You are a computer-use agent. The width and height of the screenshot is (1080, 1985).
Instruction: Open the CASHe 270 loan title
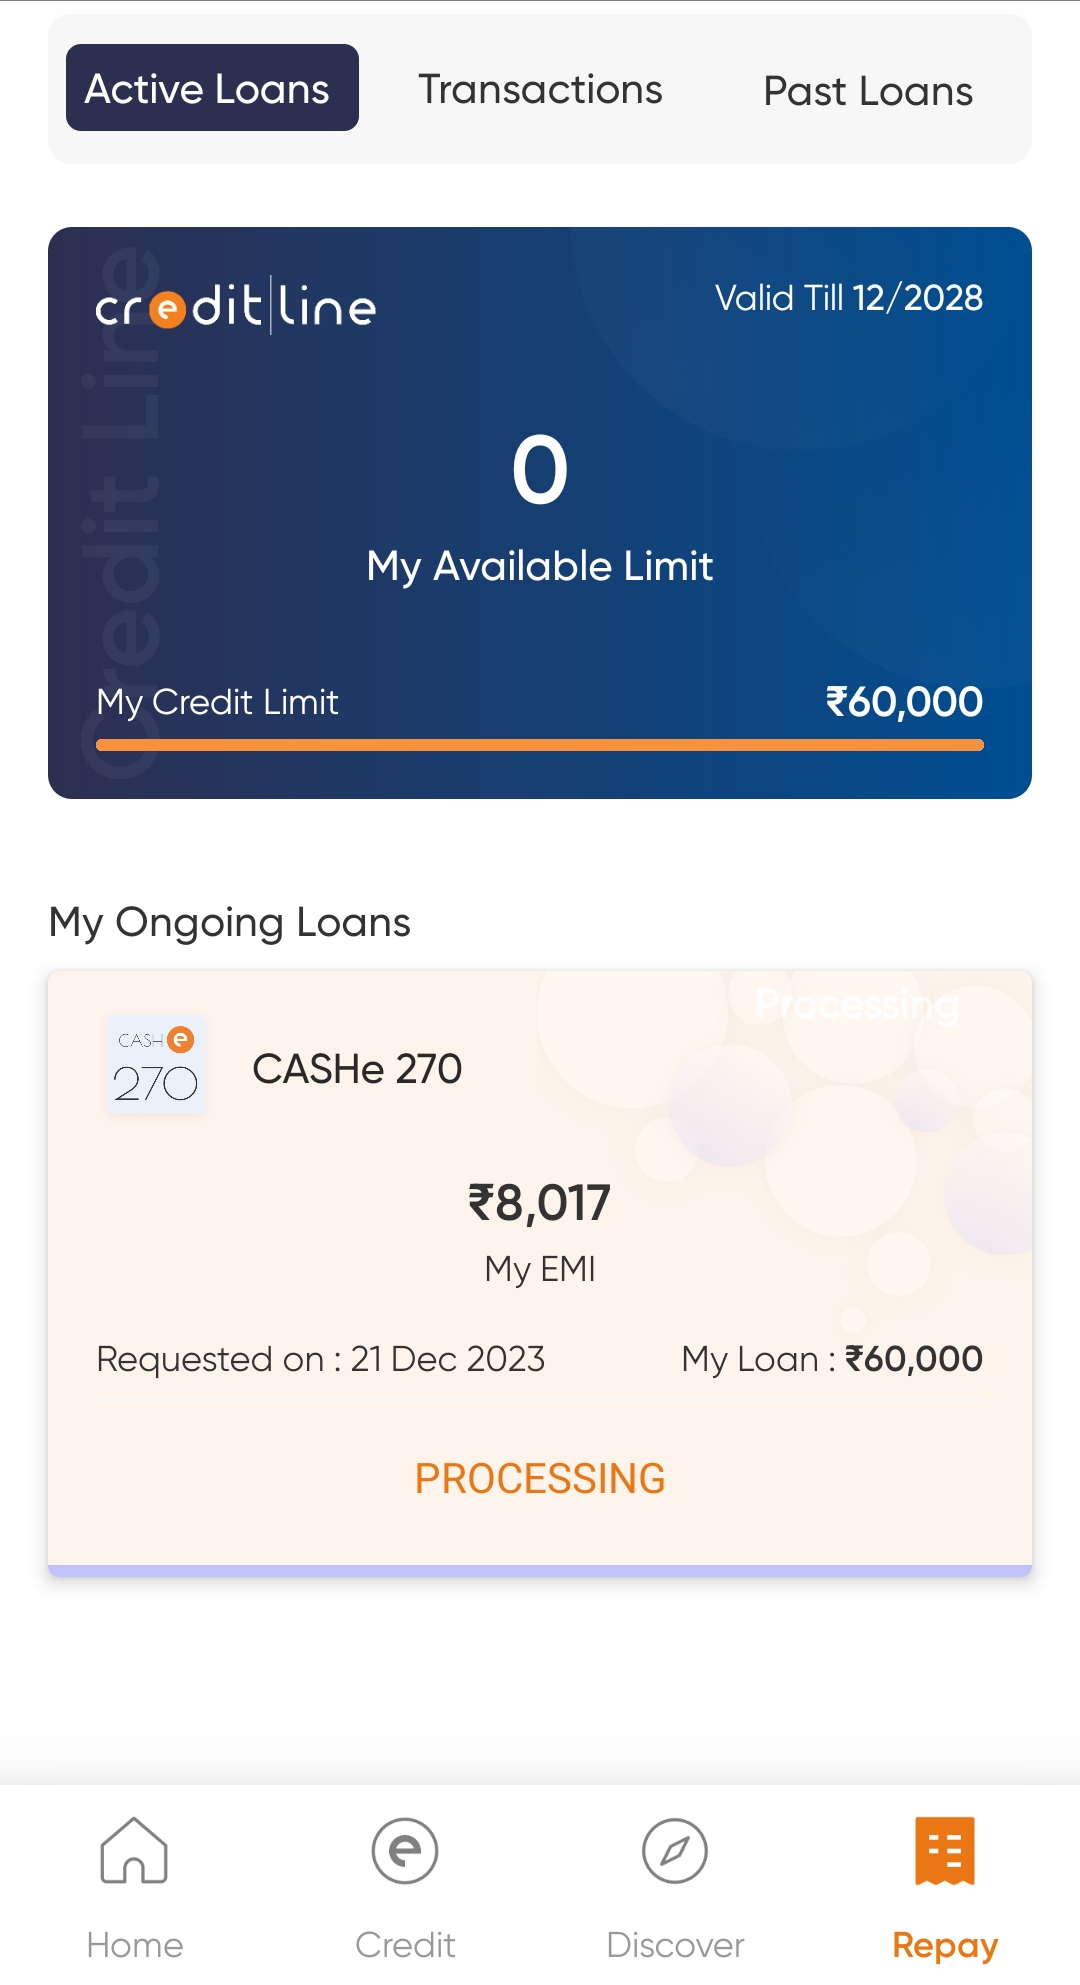point(357,1069)
